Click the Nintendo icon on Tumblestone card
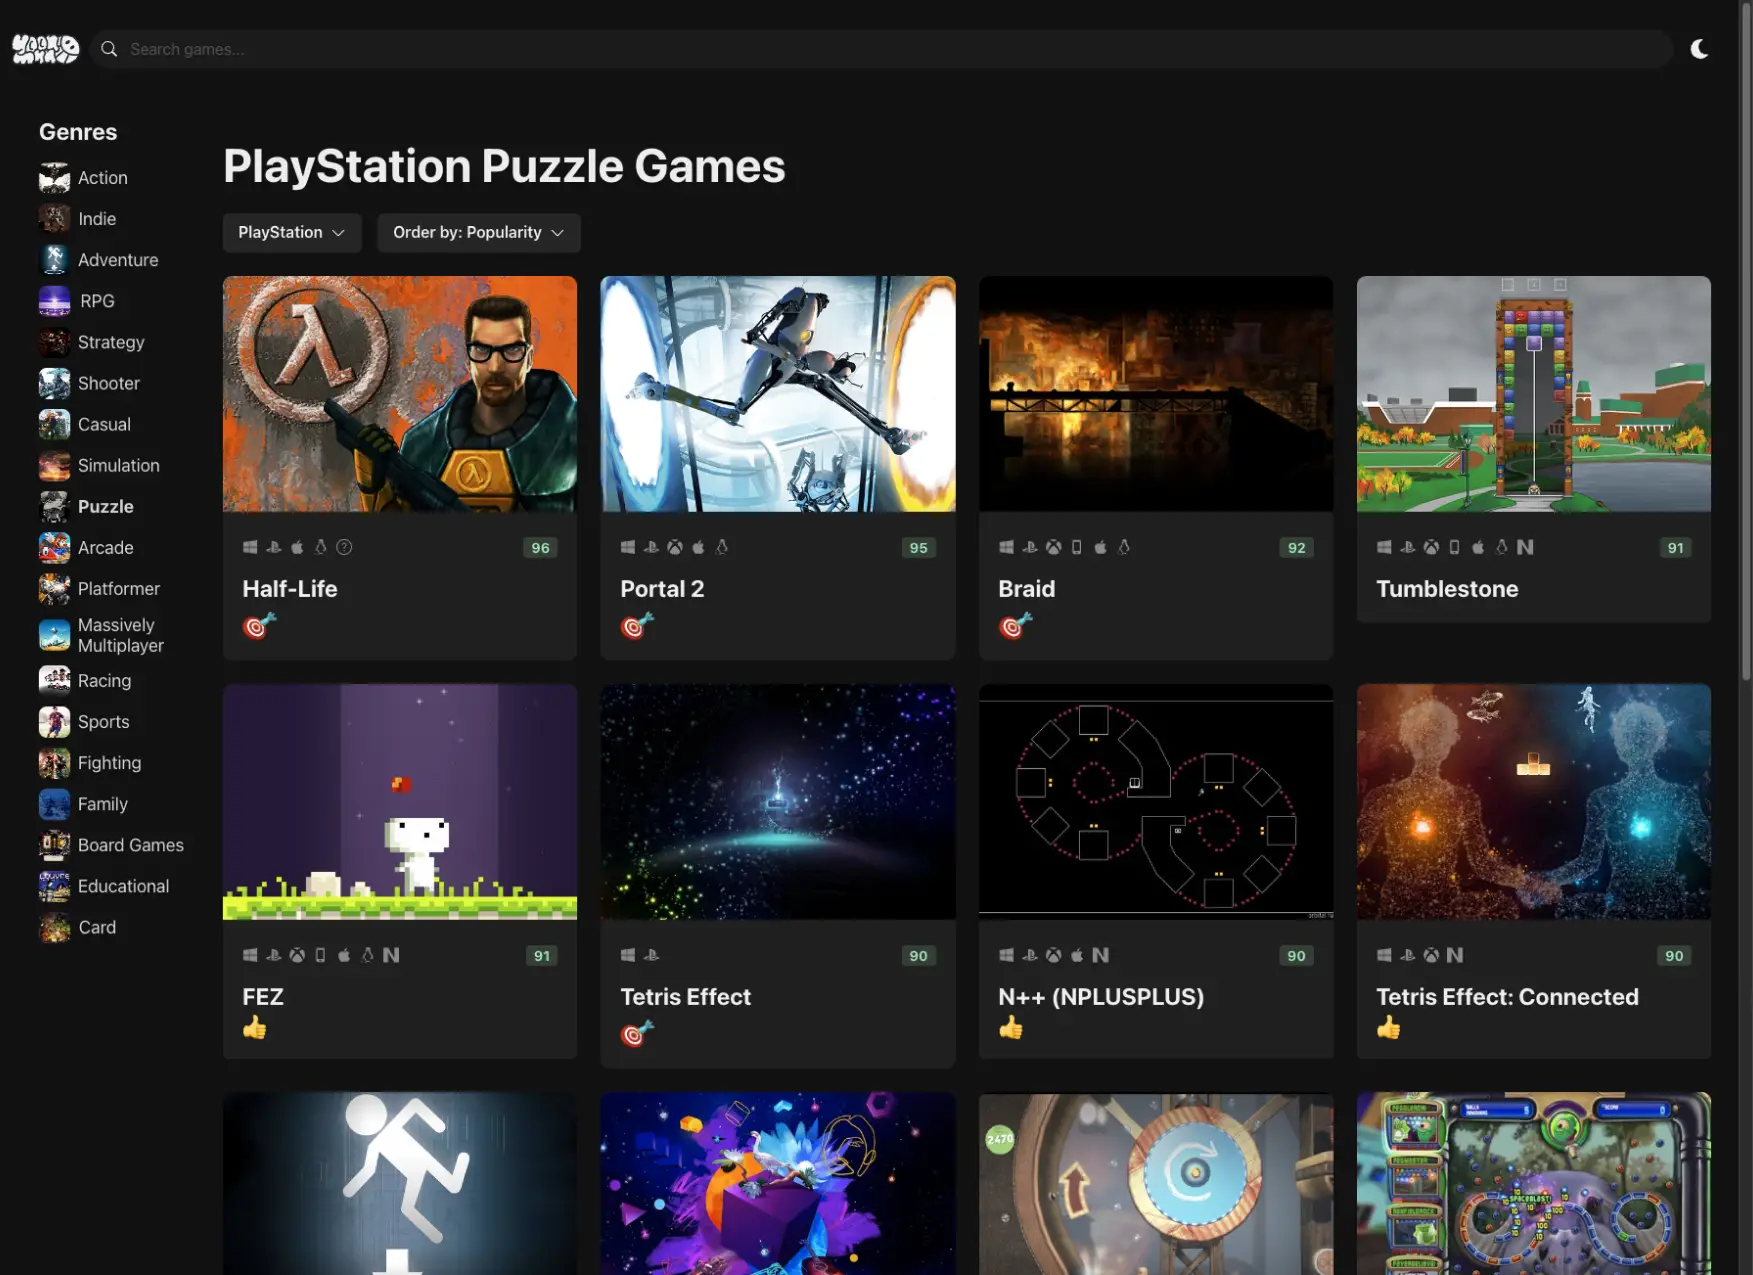The height and width of the screenshot is (1275, 1753). coord(1525,547)
